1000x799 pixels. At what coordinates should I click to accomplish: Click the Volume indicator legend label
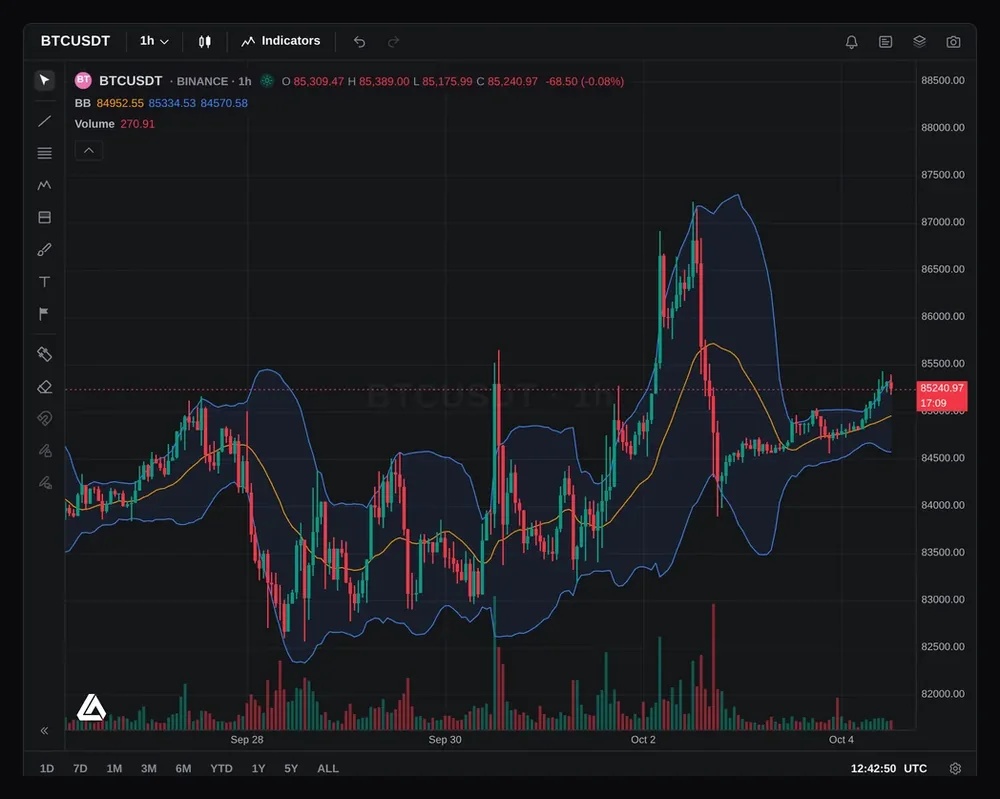(94, 124)
